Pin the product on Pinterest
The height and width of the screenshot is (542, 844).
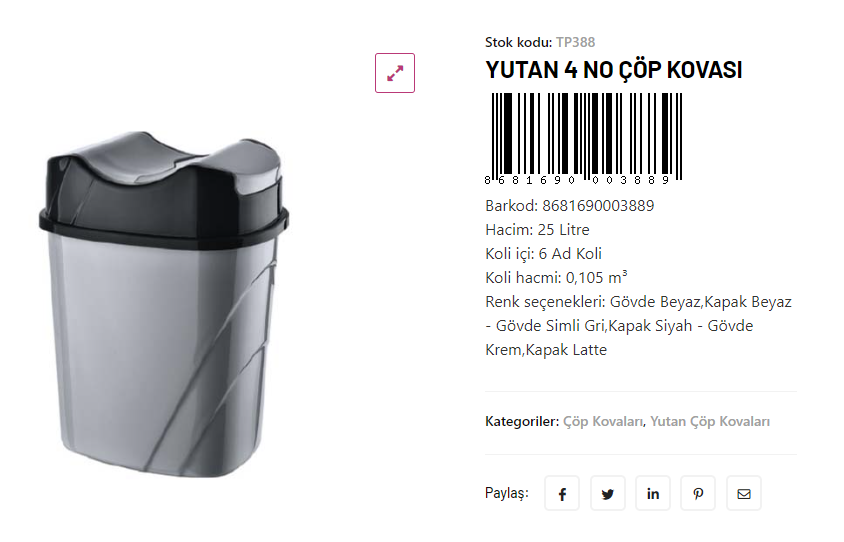[698, 492]
